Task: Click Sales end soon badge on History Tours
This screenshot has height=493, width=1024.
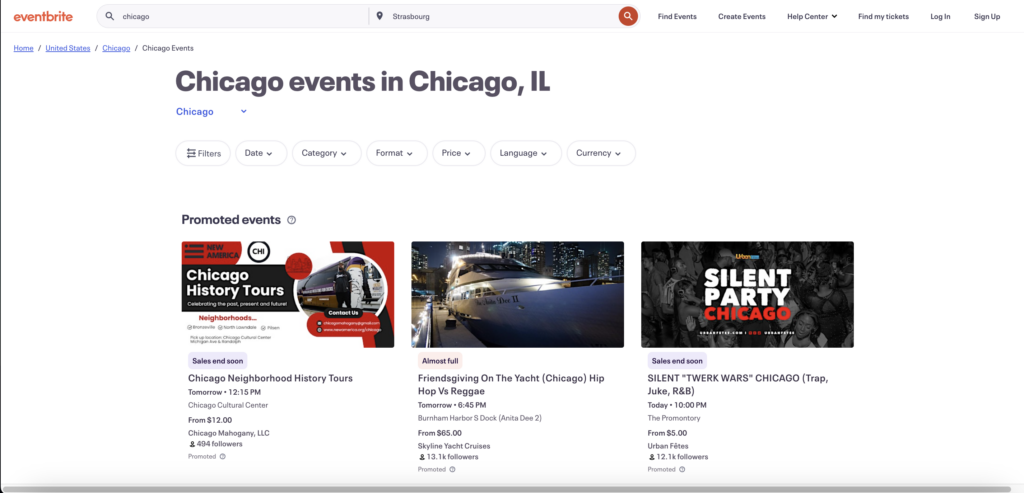Action: coord(217,360)
